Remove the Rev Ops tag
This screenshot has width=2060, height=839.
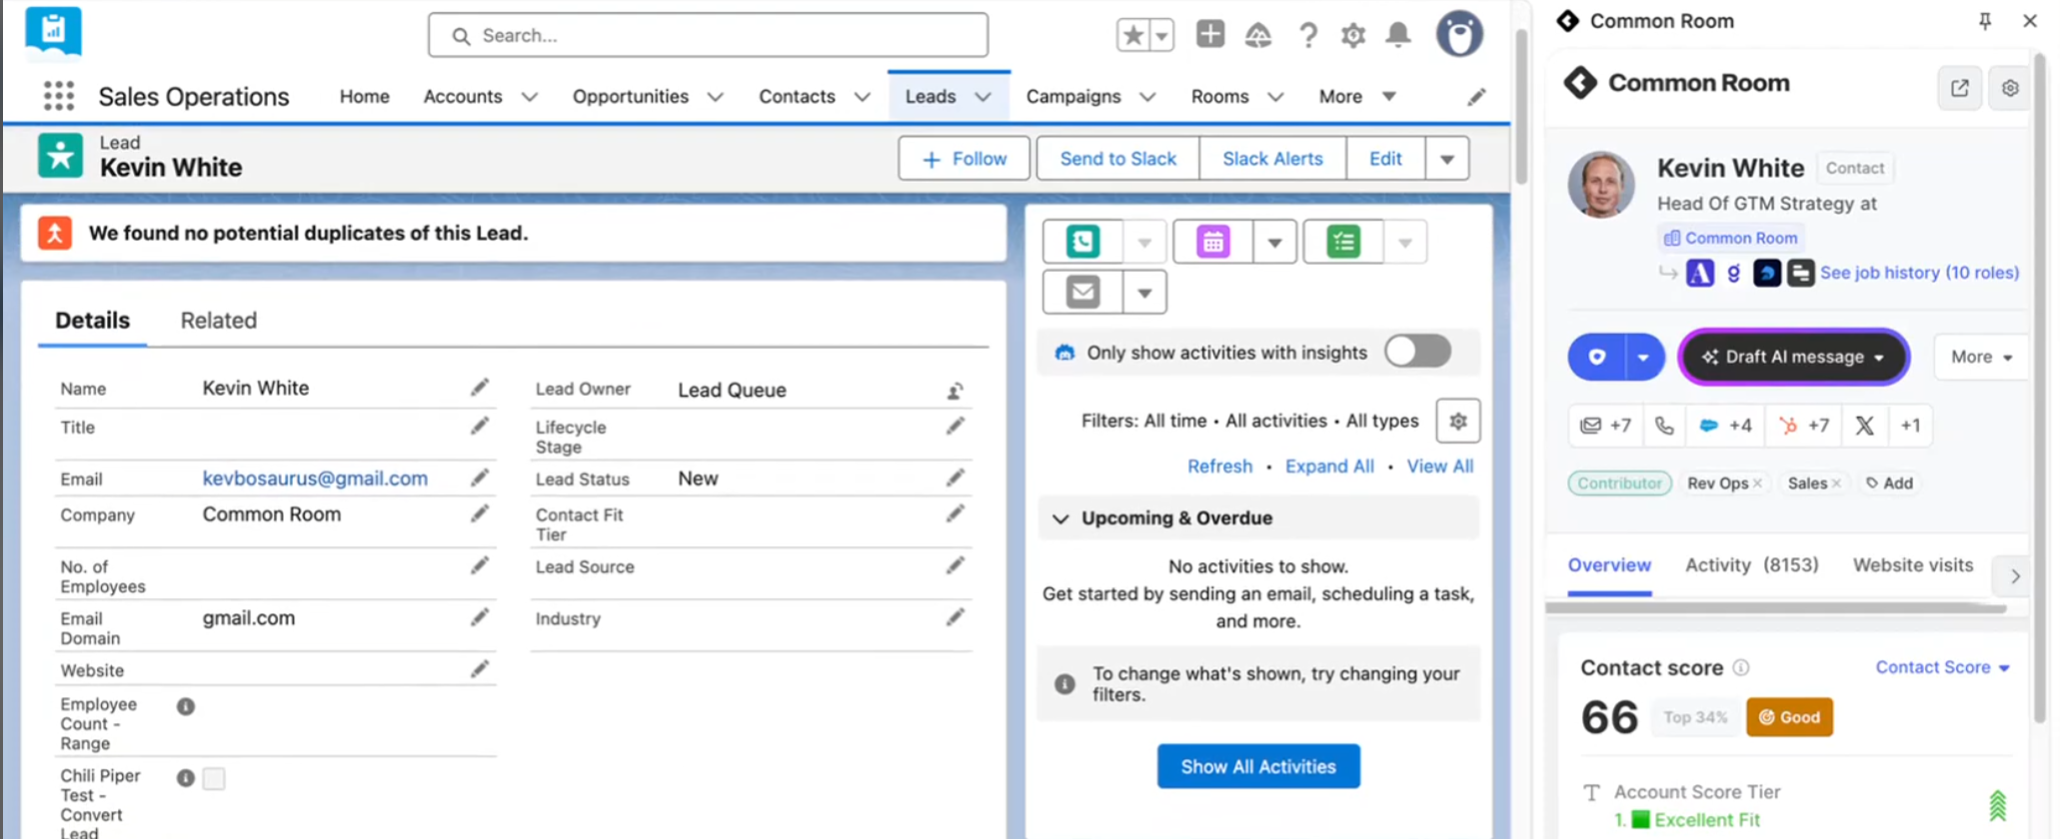point(1757,483)
